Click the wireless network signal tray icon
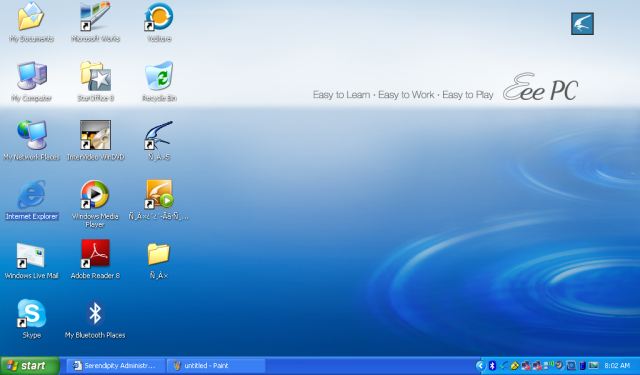 coord(548,365)
